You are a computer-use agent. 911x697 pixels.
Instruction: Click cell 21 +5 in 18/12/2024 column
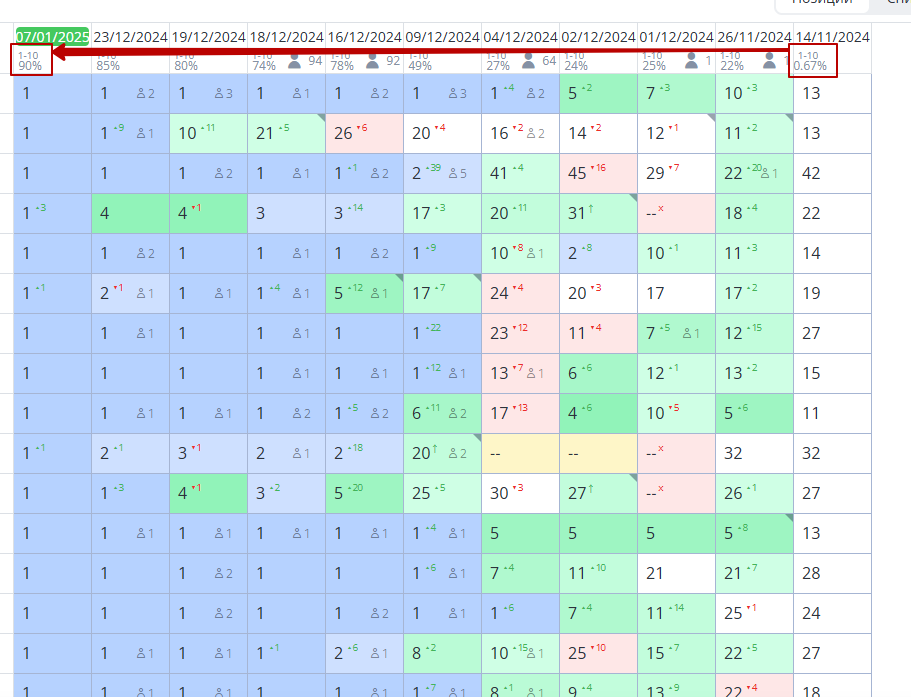tap(286, 134)
